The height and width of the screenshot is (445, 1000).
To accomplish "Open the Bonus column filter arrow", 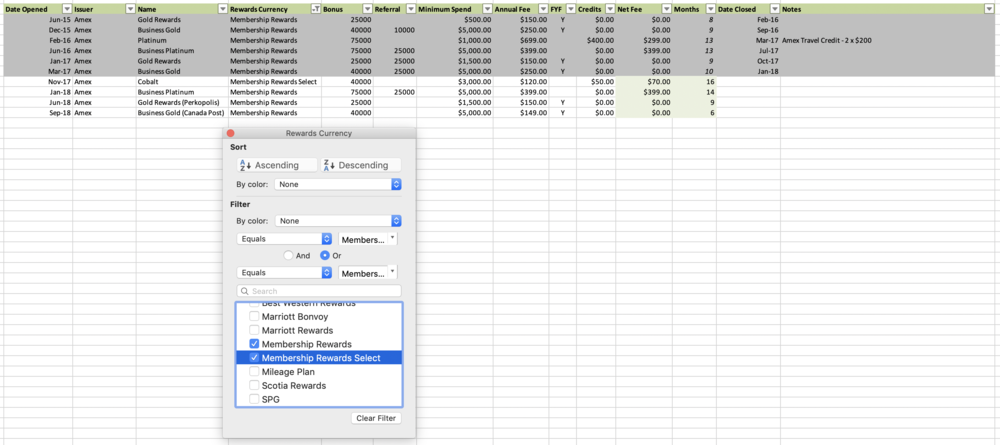I will pyautogui.click(x=367, y=8).
